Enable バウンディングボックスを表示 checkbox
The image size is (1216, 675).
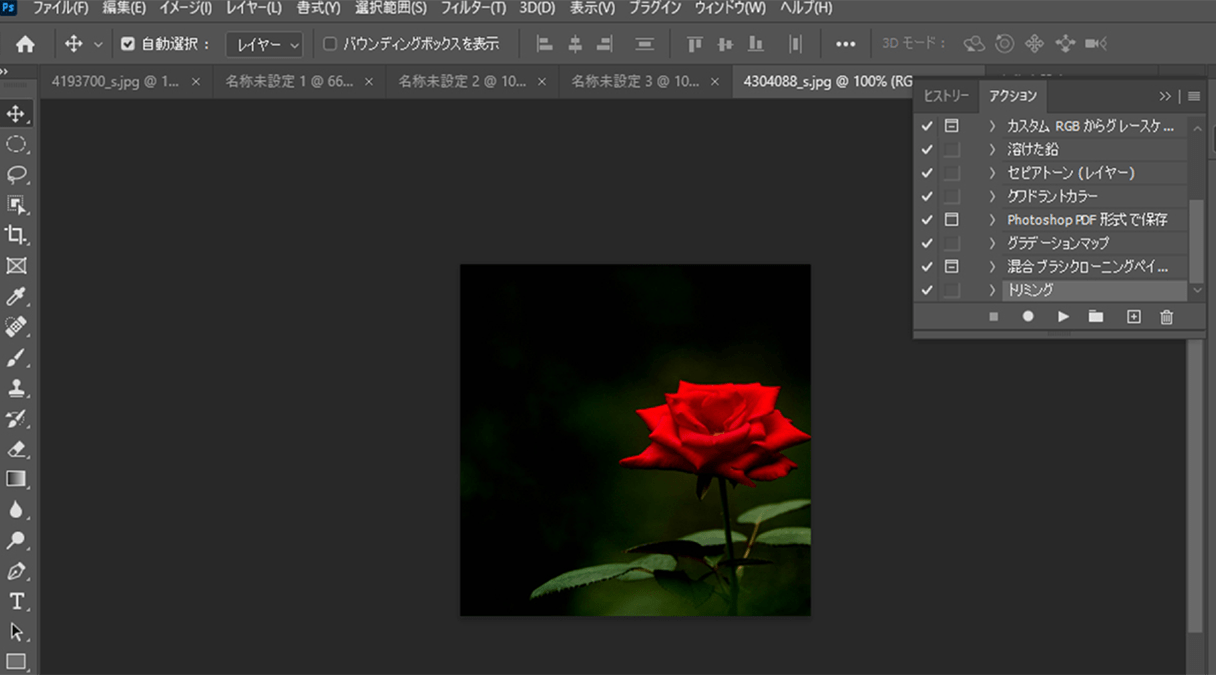point(331,44)
